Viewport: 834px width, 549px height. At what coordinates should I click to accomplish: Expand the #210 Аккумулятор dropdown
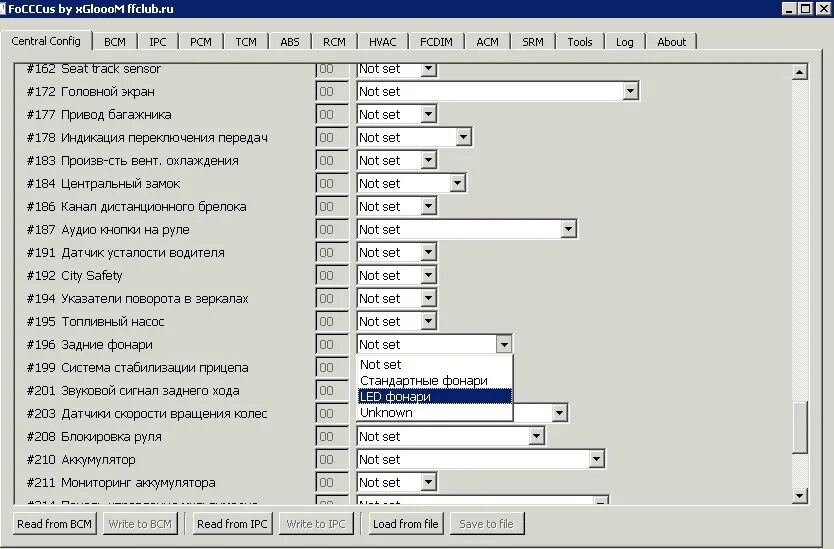click(x=596, y=459)
